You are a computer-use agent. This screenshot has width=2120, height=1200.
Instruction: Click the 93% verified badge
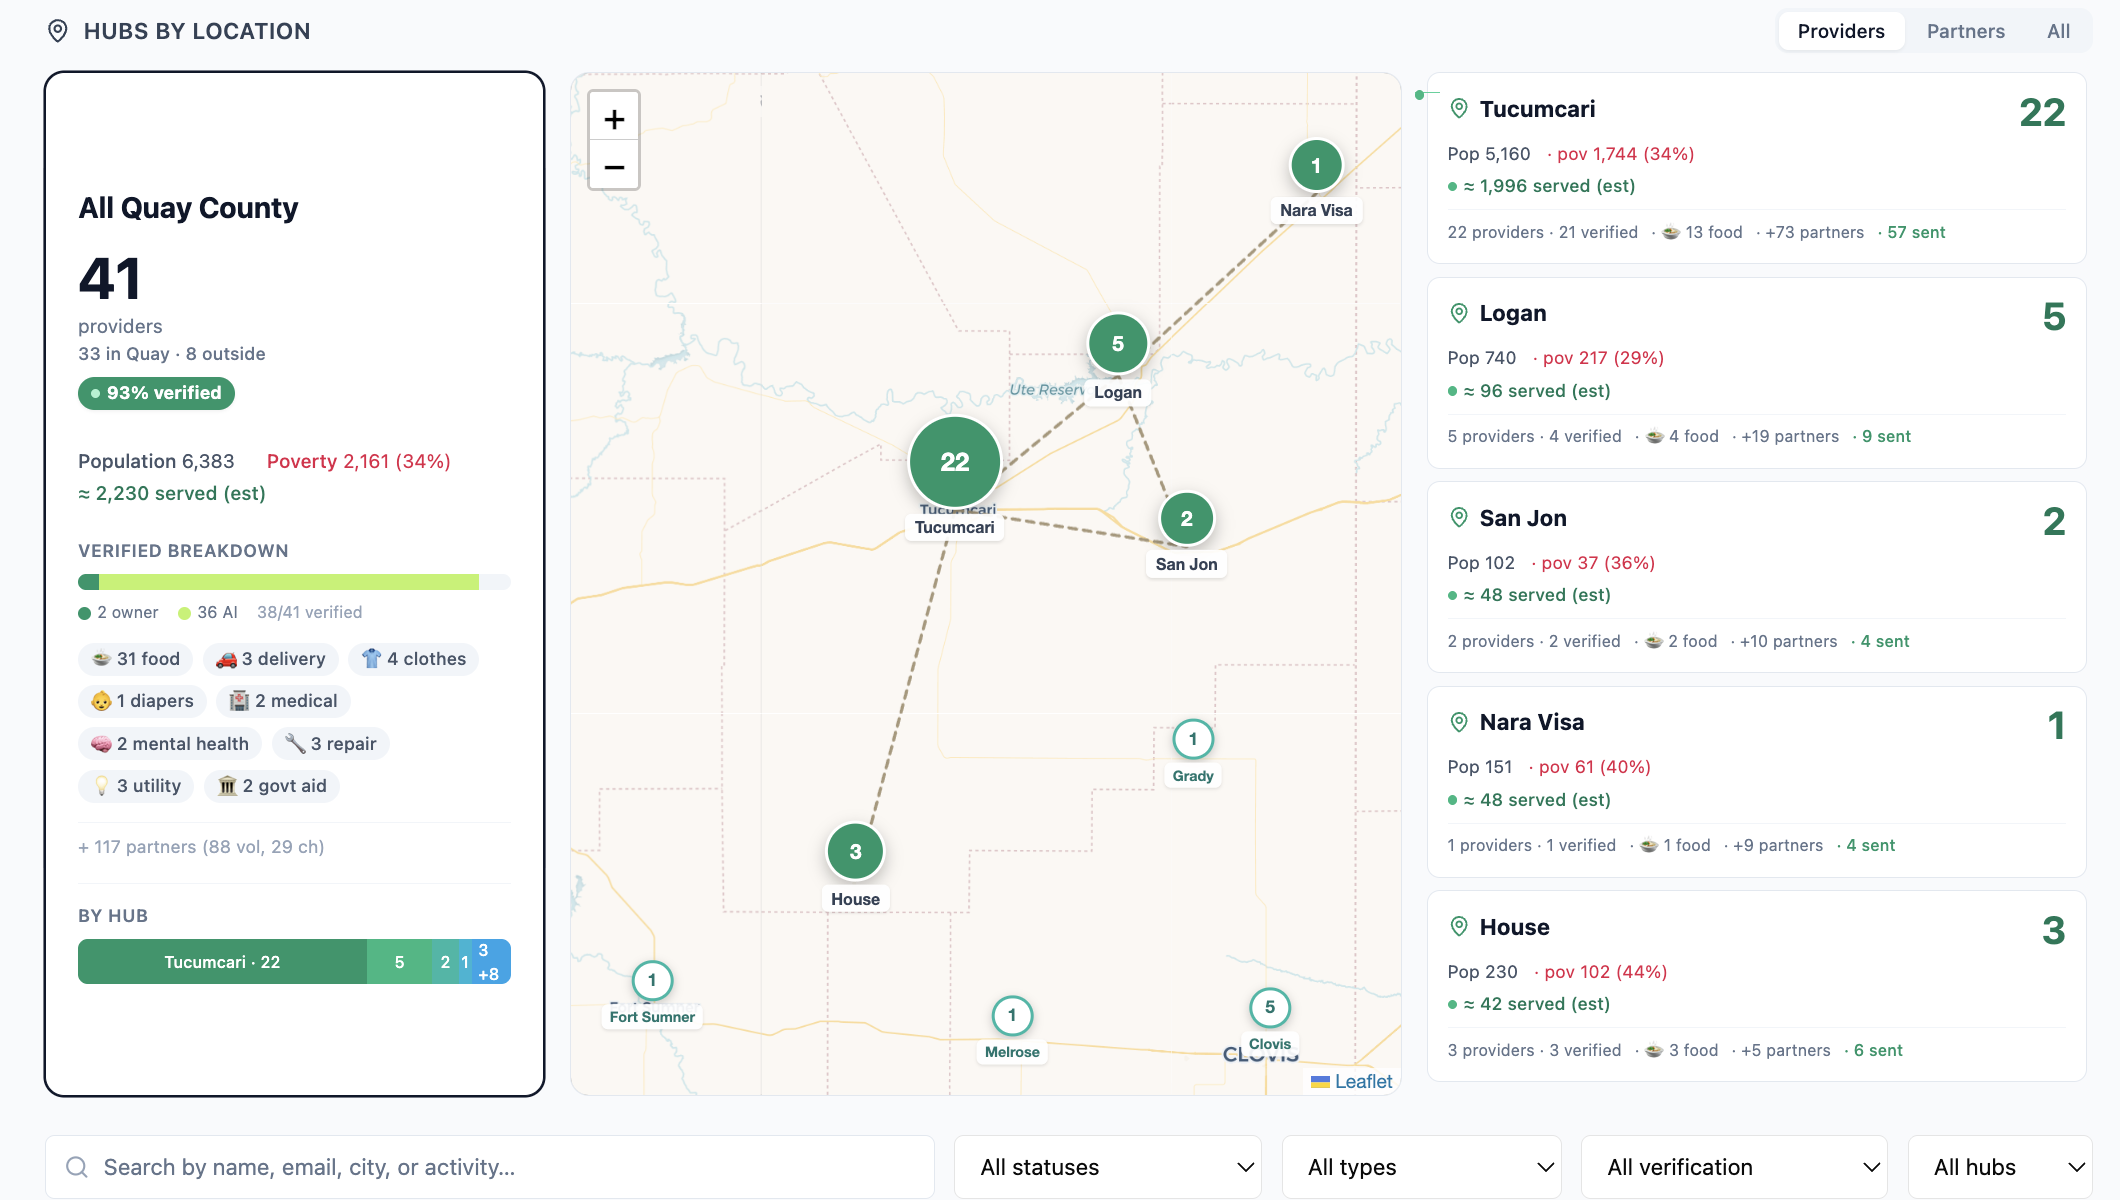pyautogui.click(x=156, y=393)
